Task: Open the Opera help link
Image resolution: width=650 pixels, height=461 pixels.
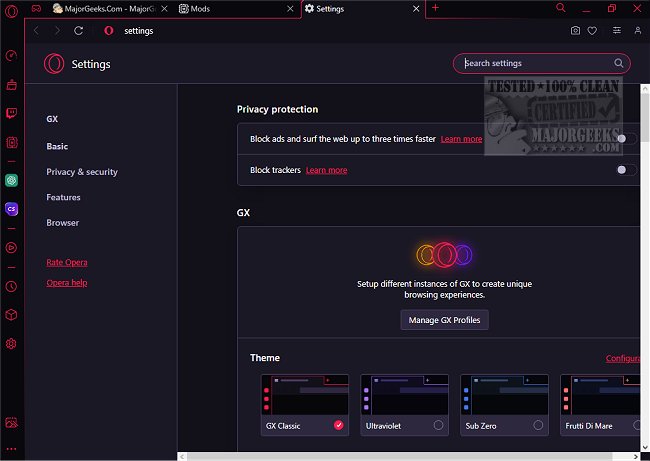Action: (67, 283)
